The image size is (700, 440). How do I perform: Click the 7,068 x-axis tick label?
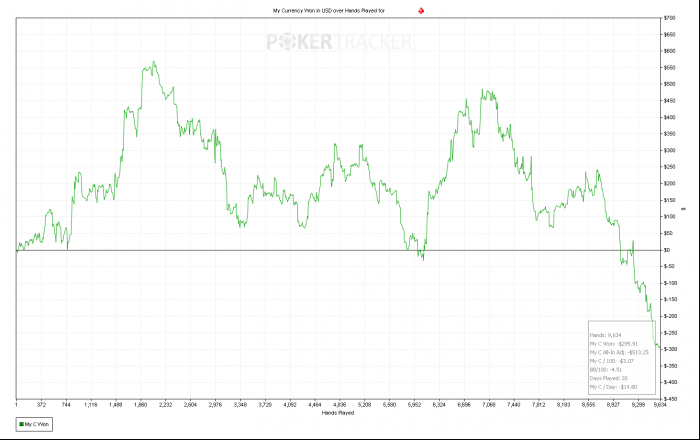(489, 405)
